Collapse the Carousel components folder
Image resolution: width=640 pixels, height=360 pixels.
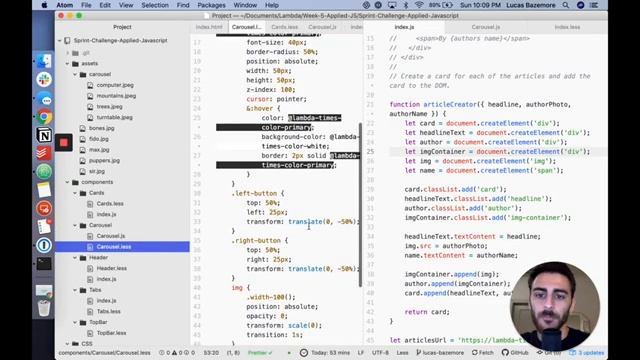pos(75,225)
